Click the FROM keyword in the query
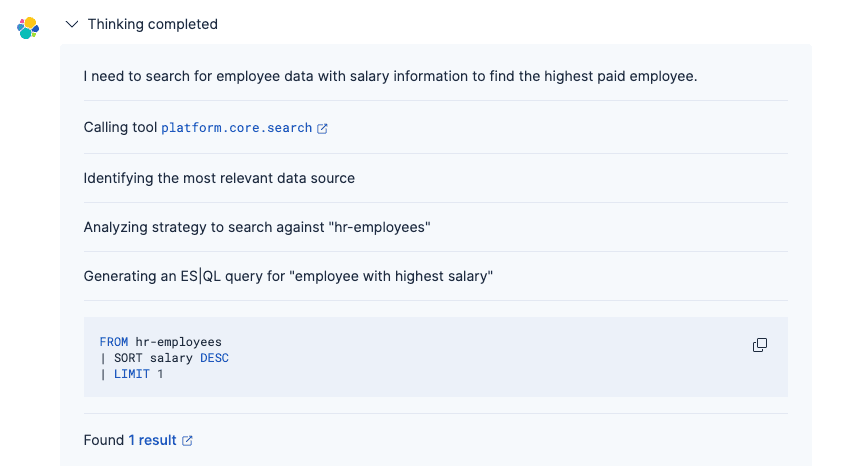Viewport: 844px width, 466px height. (114, 342)
